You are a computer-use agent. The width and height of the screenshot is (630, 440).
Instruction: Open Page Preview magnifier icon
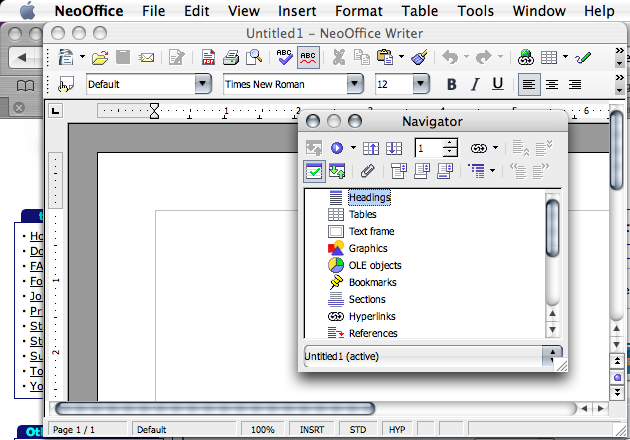pos(254,57)
